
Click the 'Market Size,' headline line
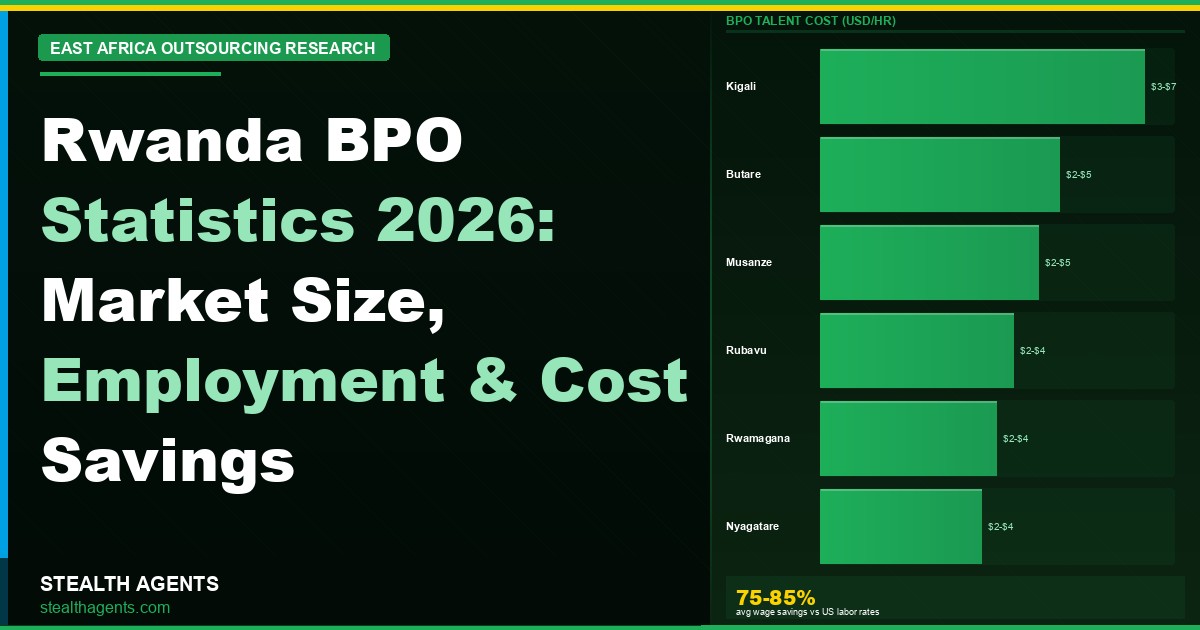tap(243, 302)
